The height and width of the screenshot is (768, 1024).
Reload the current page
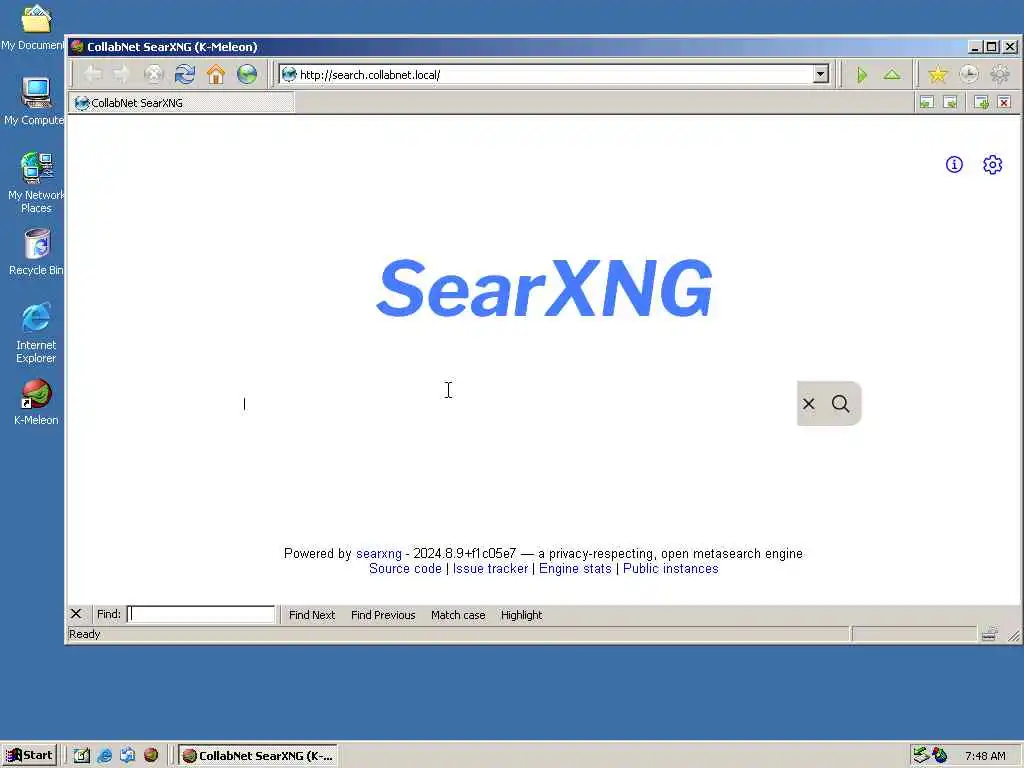tap(185, 74)
